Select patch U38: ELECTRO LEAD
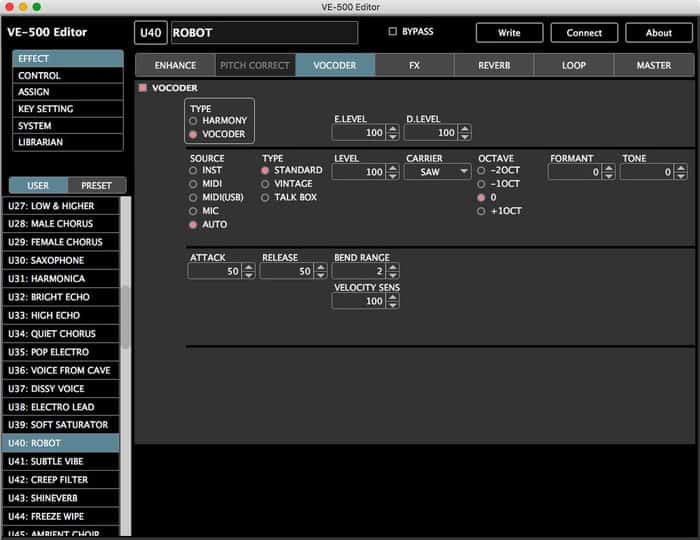Viewport: 700px width, 540px height. pyautogui.click(x=61, y=407)
